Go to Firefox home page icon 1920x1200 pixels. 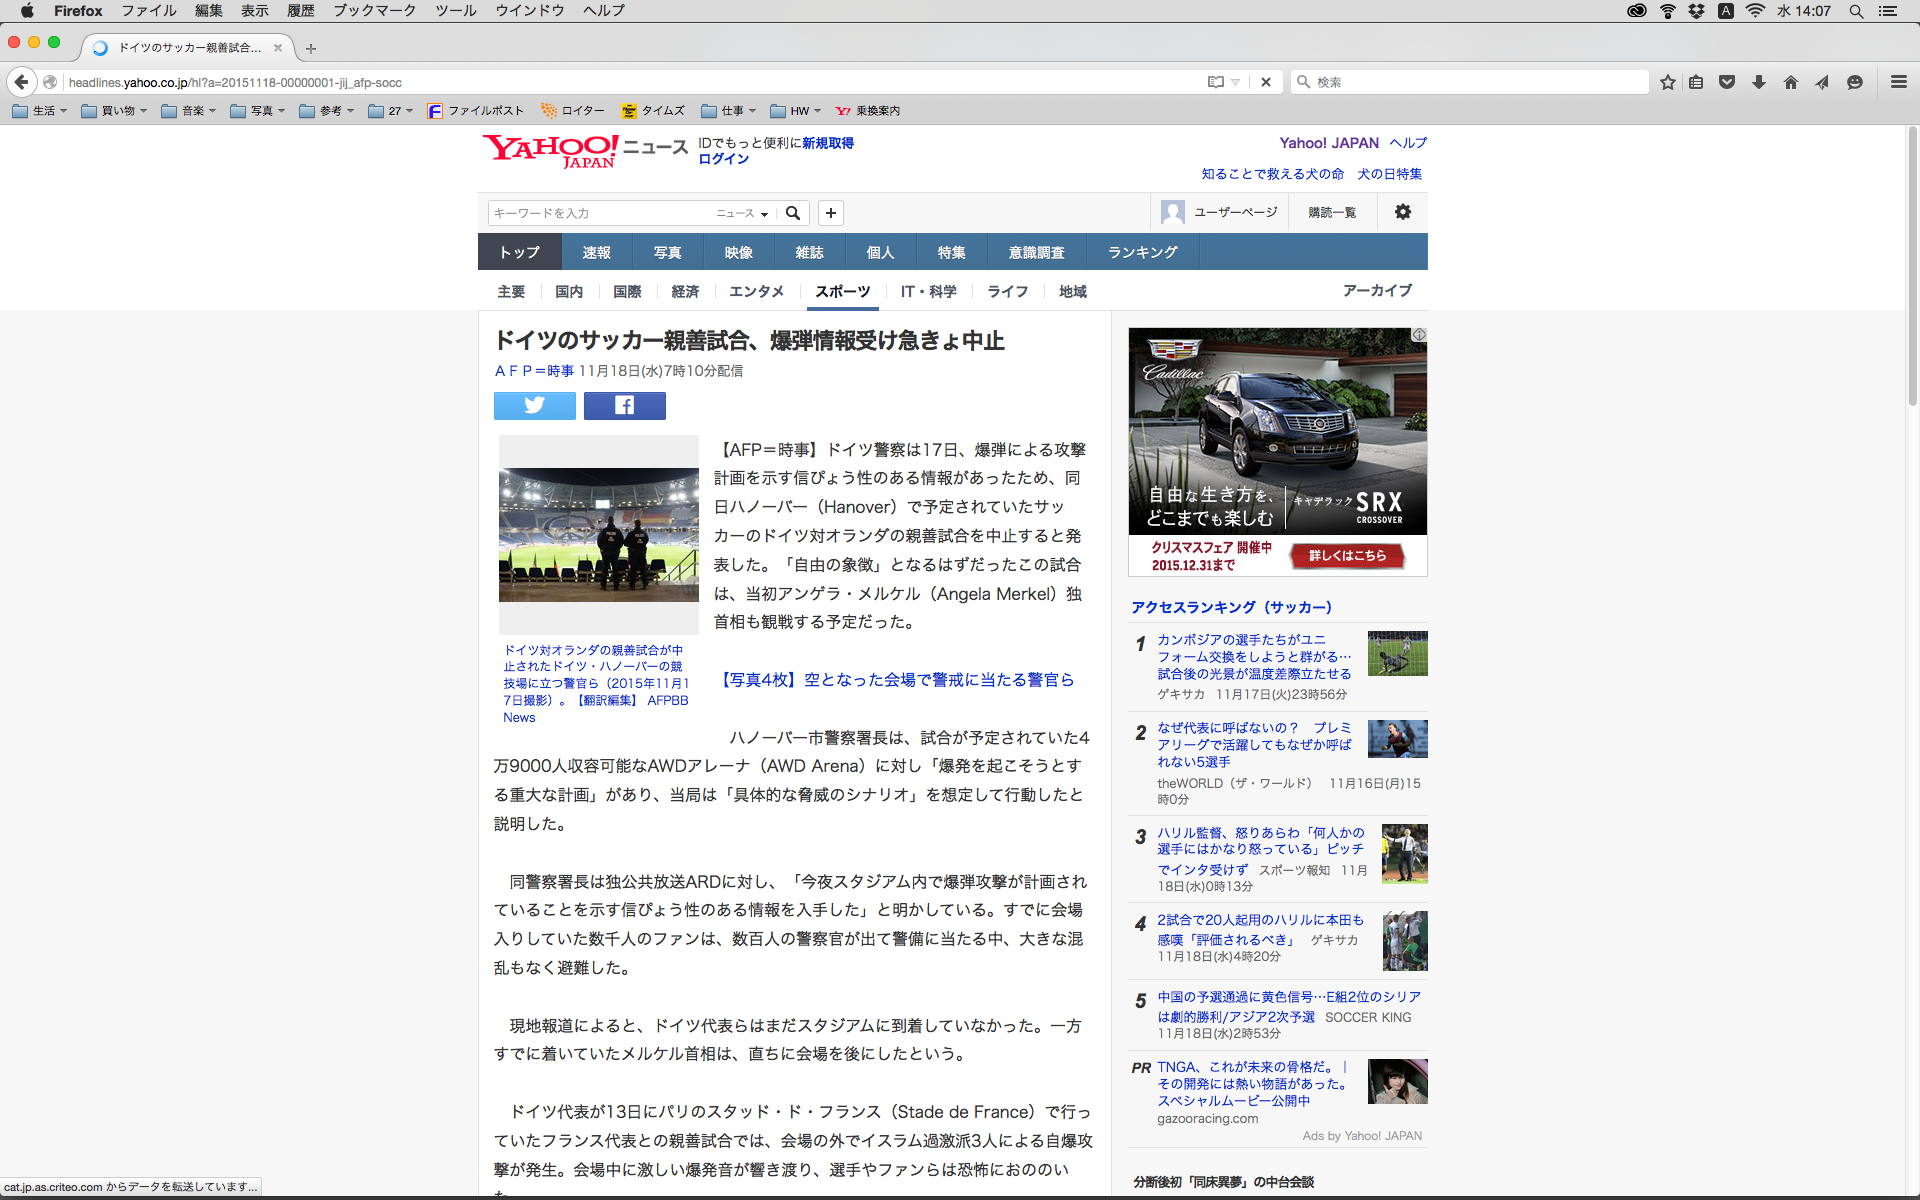1790,82
